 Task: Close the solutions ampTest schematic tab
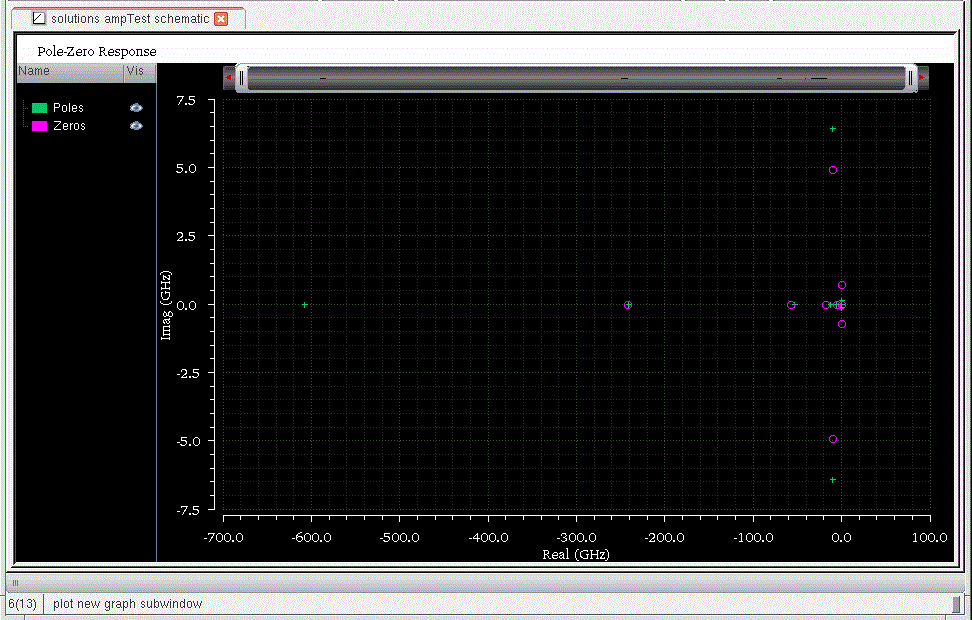click(x=221, y=19)
